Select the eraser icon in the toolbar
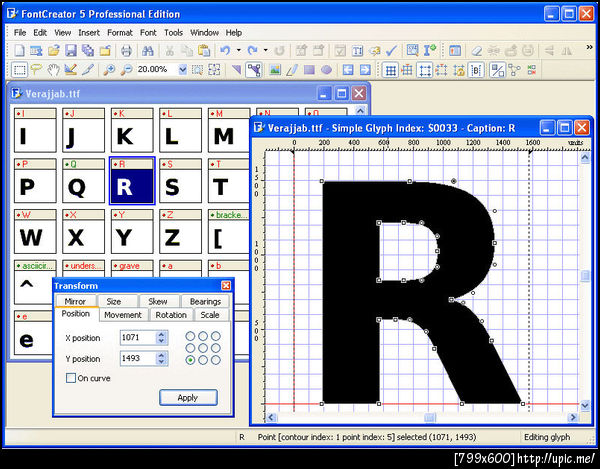This screenshot has width=600, height=469. (477, 50)
